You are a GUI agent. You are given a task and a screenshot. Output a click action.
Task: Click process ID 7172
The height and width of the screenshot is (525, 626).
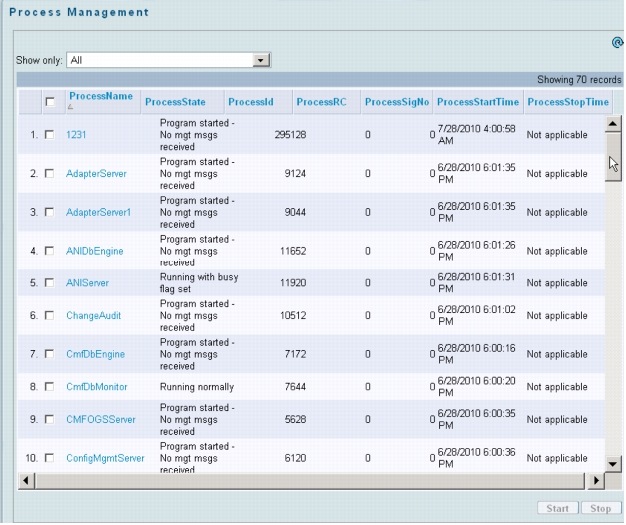point(295,354)
